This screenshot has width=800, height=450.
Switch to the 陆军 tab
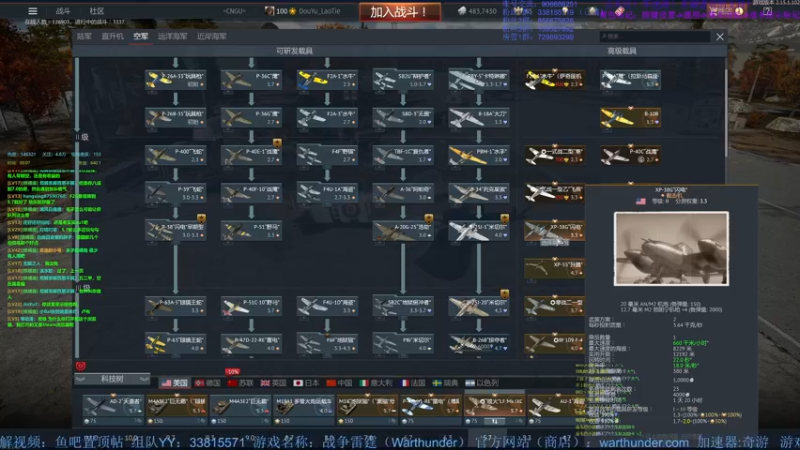[x=84, y=36]
